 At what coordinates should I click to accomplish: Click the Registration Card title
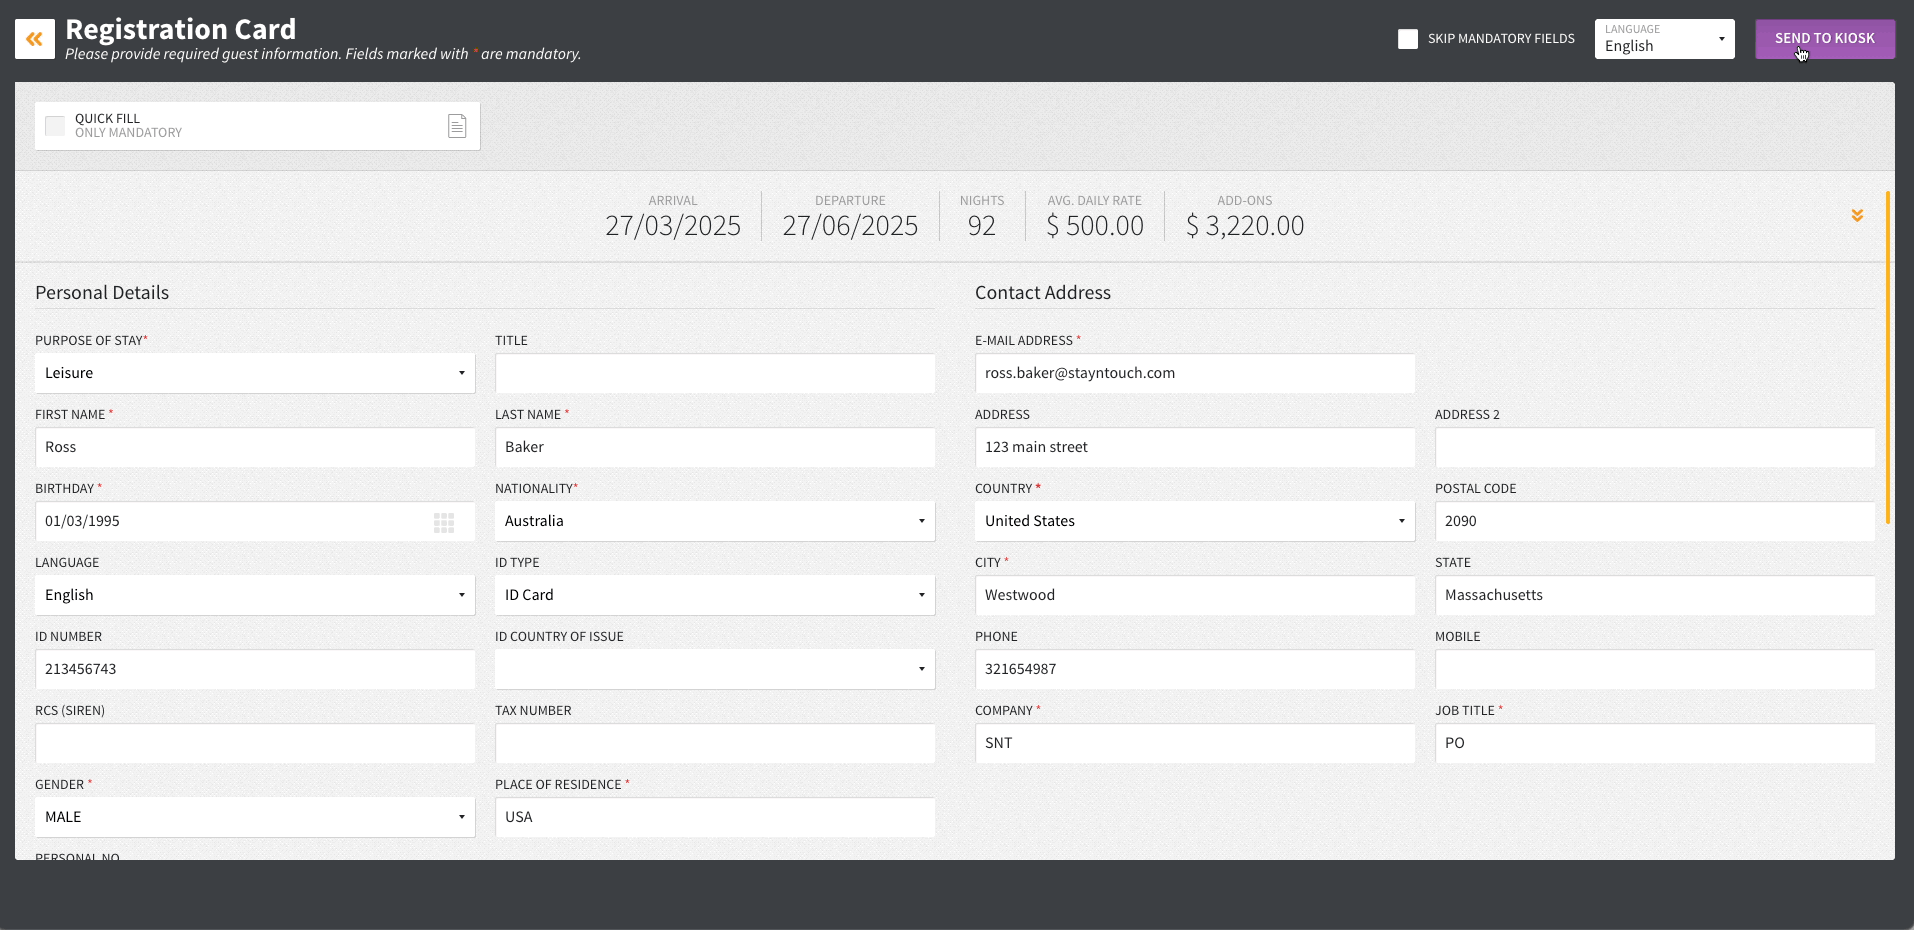point(181,29)
